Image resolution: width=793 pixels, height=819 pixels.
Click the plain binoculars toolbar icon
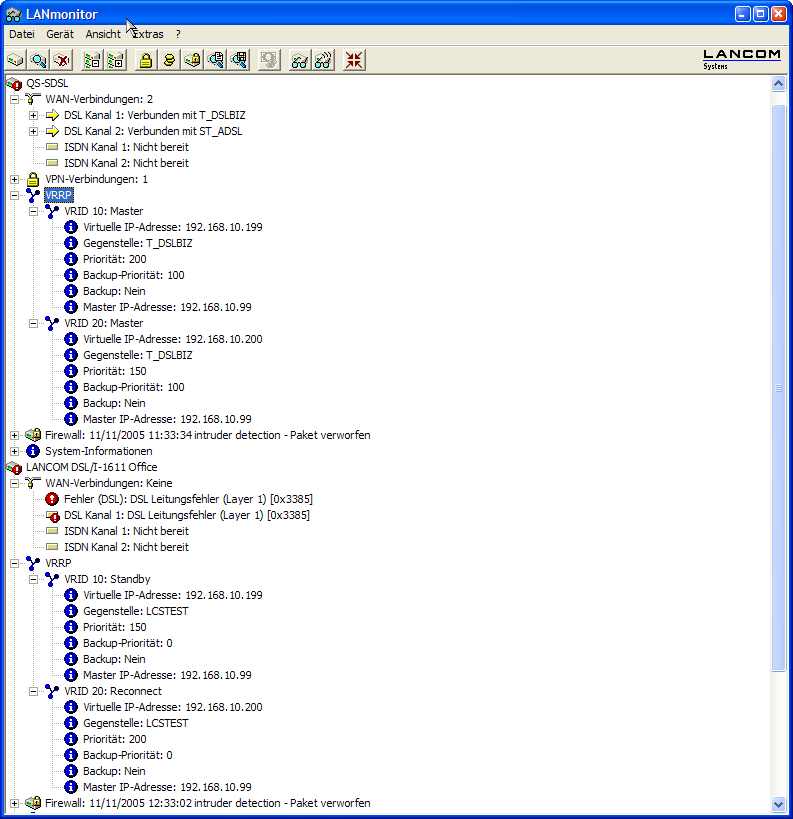pyautogui.click(x=299, y=61)
